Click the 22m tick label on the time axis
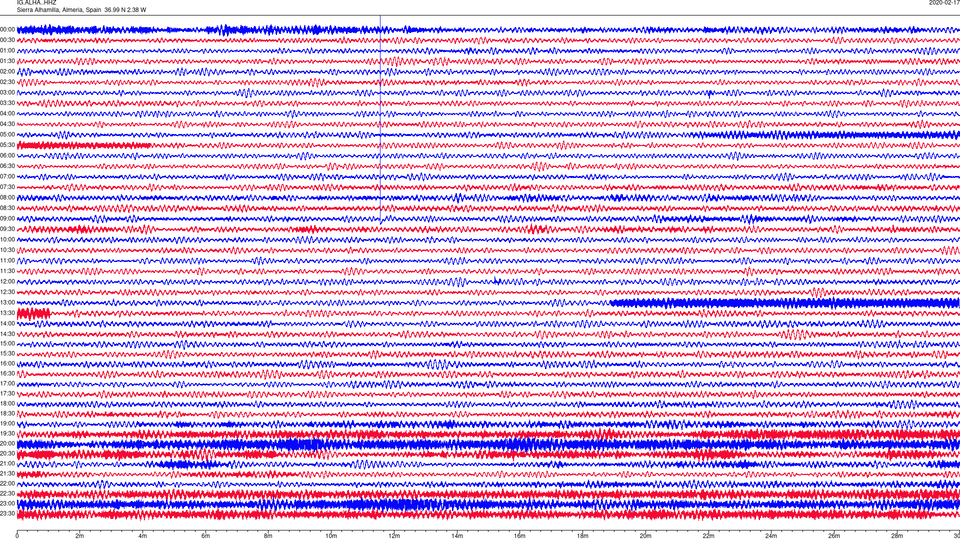Image resolution: width=960 pixels, height=540 pixels. pos(708,536)
